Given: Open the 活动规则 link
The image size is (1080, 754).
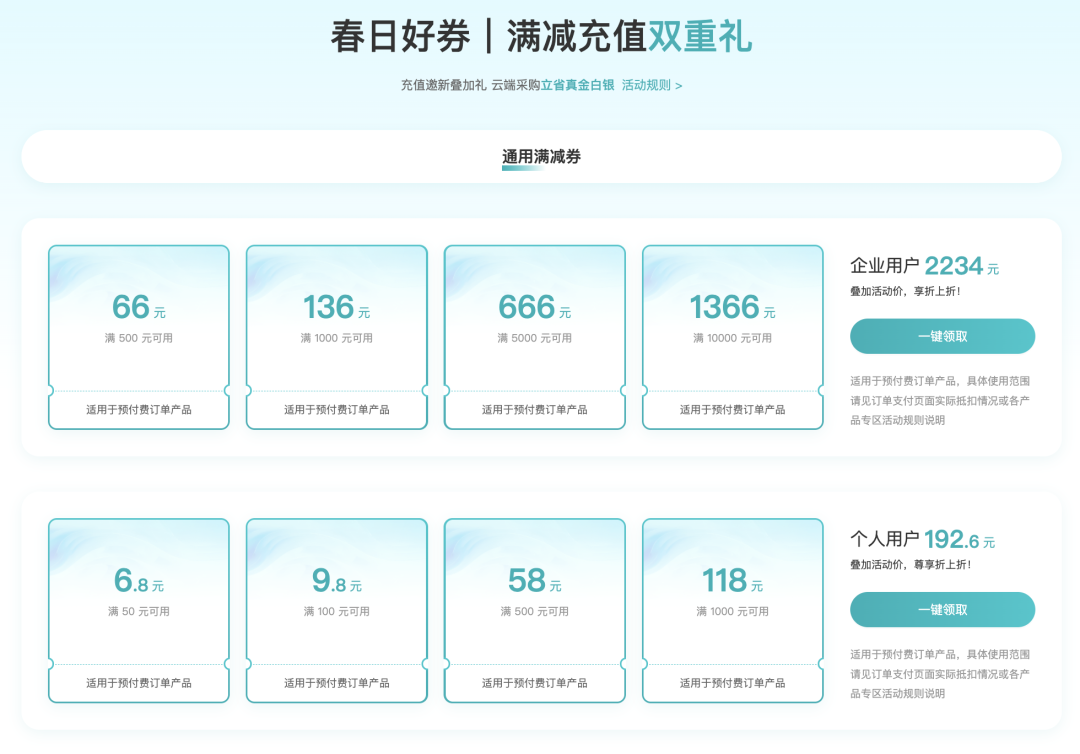Looking at the screenshot, I should click(x=652, y=85).
